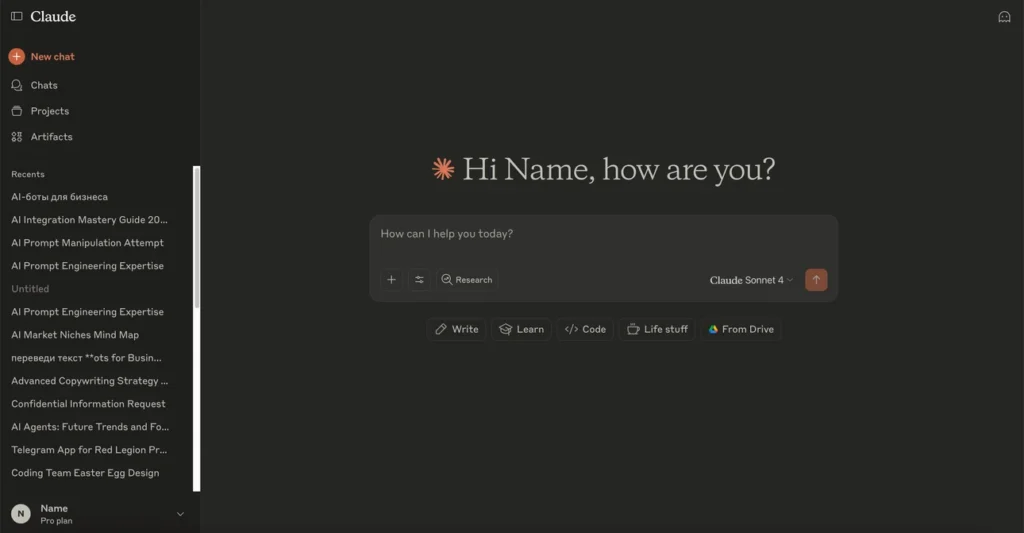Expand the account menu chevron
The image size is (1024, 533).
(x=180, y=514)
